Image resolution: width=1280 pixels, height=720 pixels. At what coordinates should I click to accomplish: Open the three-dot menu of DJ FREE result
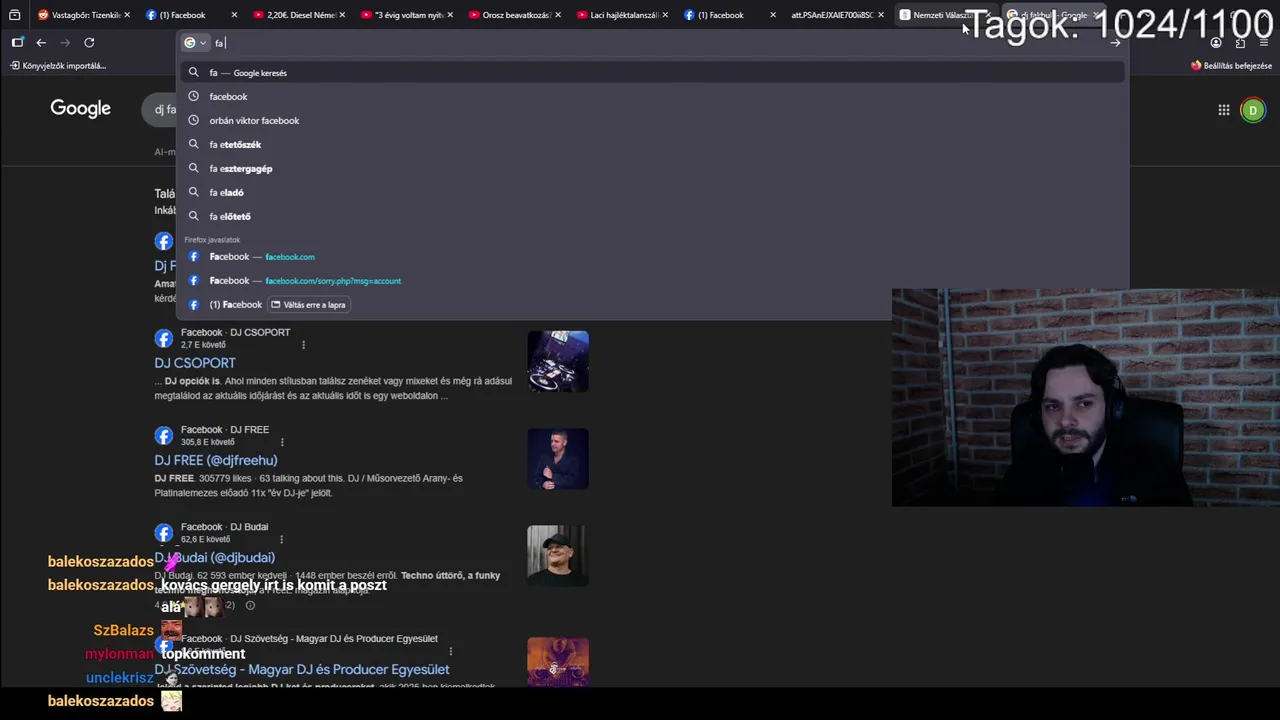282,442
